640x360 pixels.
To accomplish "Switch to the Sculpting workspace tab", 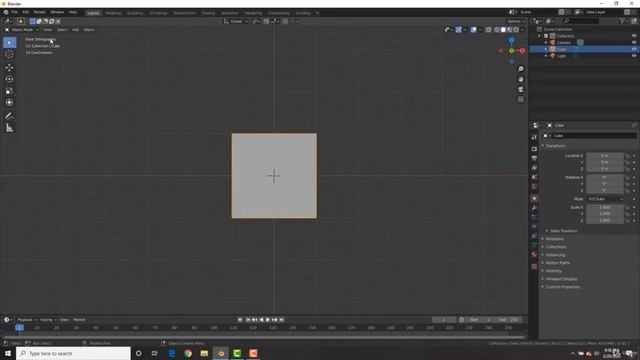I will point(135,13).
